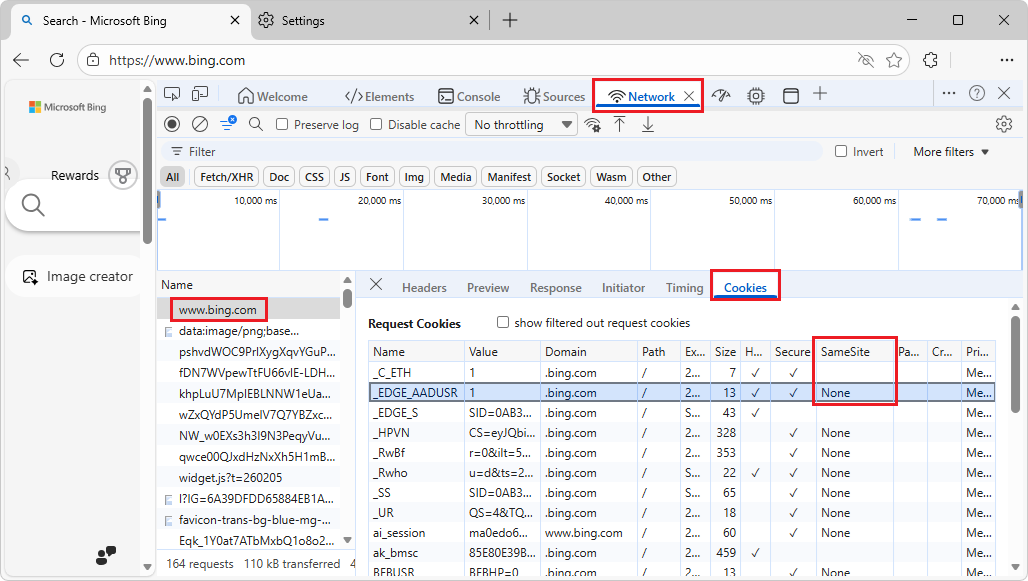Open Edge's Settings and more menu
This screenshot has width=1028, height=581.
pos(1007,60)
